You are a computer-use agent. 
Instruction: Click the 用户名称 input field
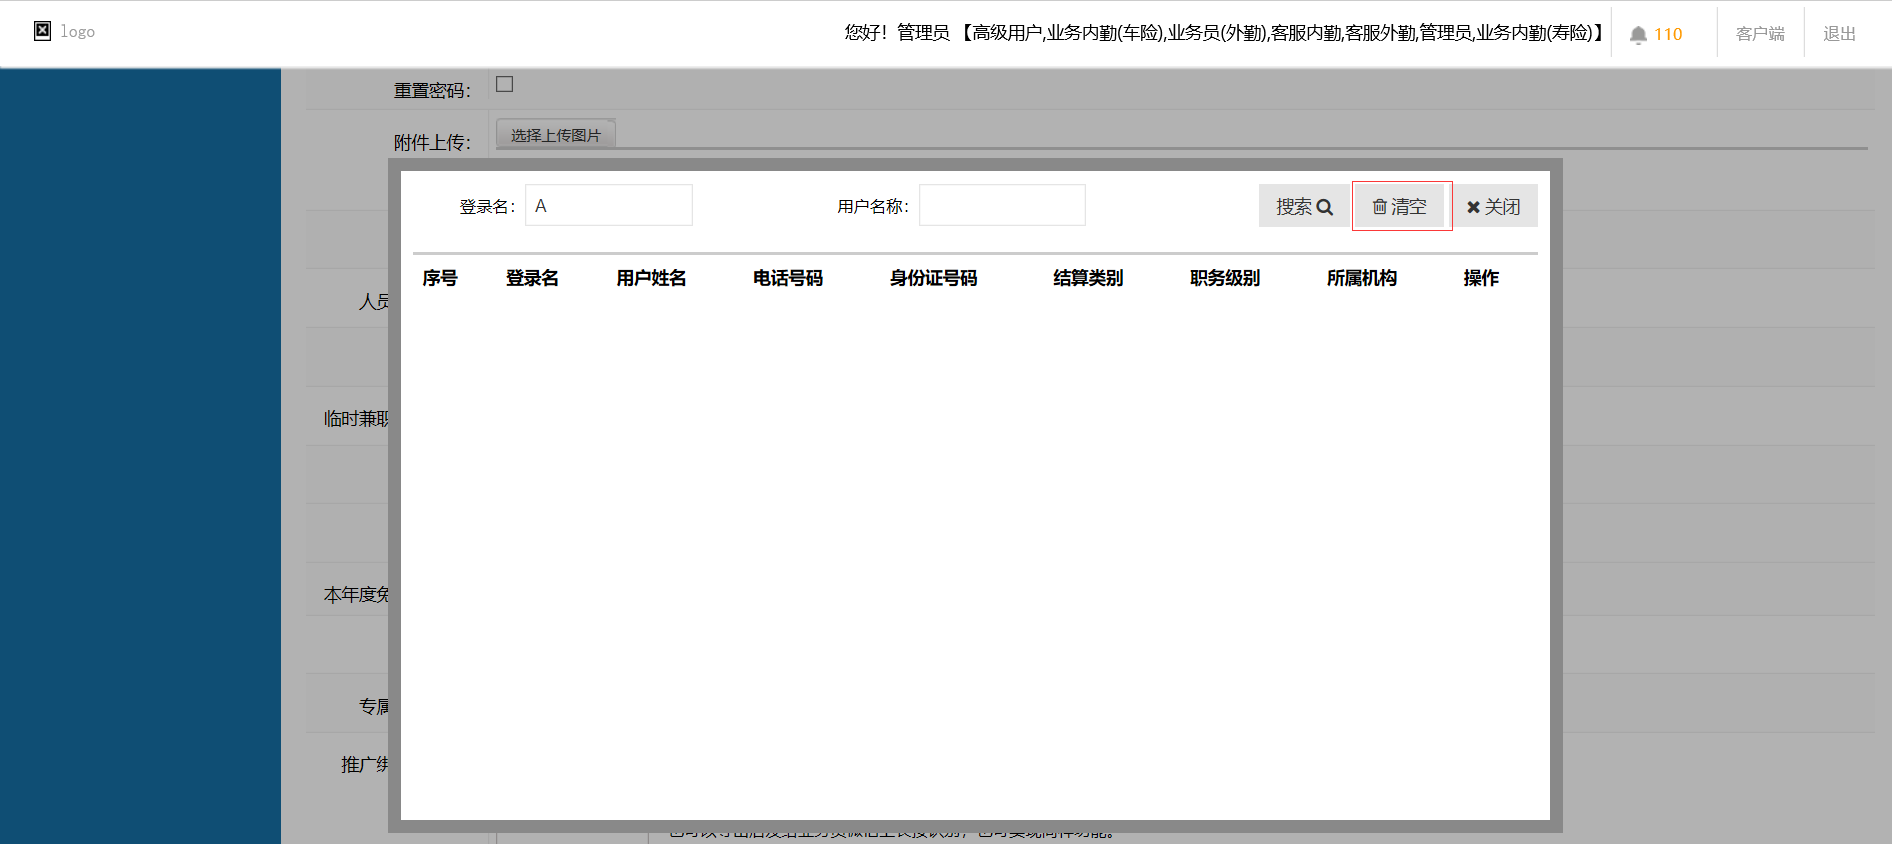tap(1002, 205)
